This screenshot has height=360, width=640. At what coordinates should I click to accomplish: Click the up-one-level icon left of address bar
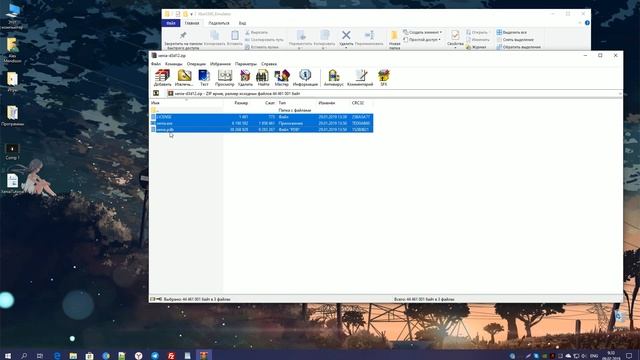pyautogui.click(x=156, y=93)
